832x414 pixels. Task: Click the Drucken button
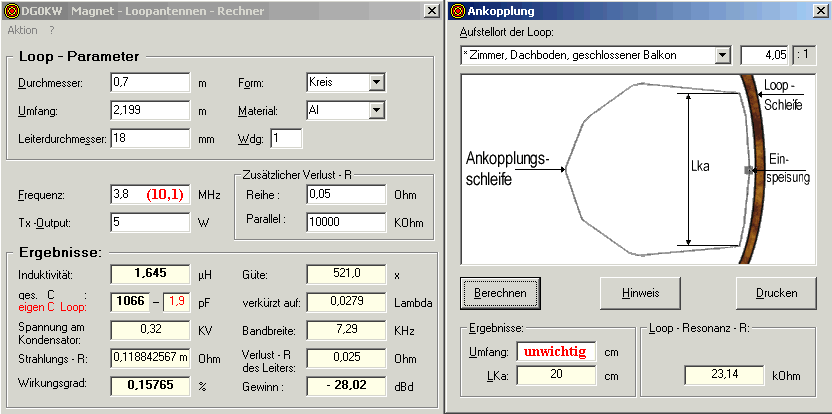(776, 293)
